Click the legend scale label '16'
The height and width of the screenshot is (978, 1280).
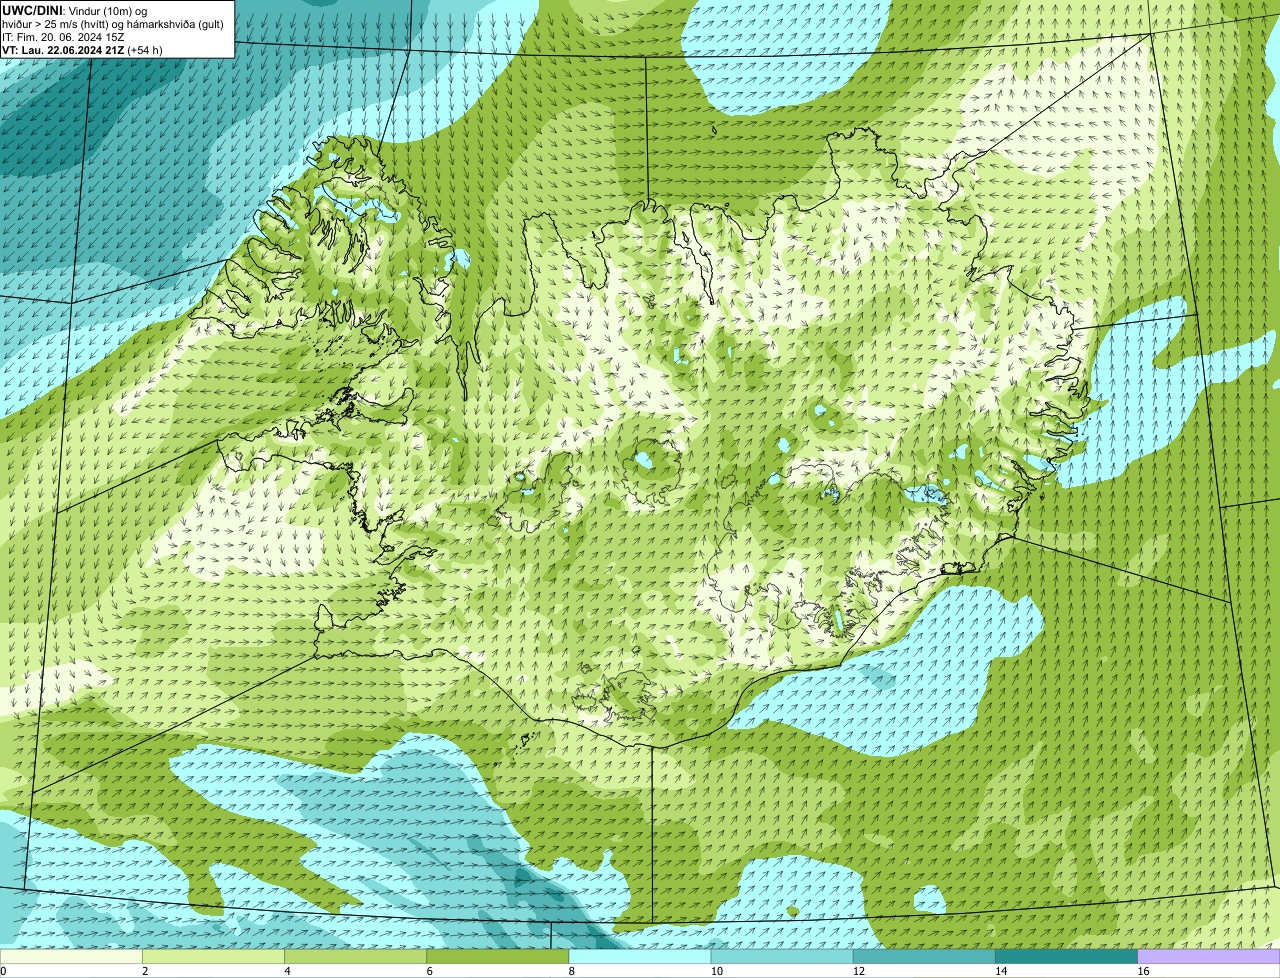coord(1143,971)
